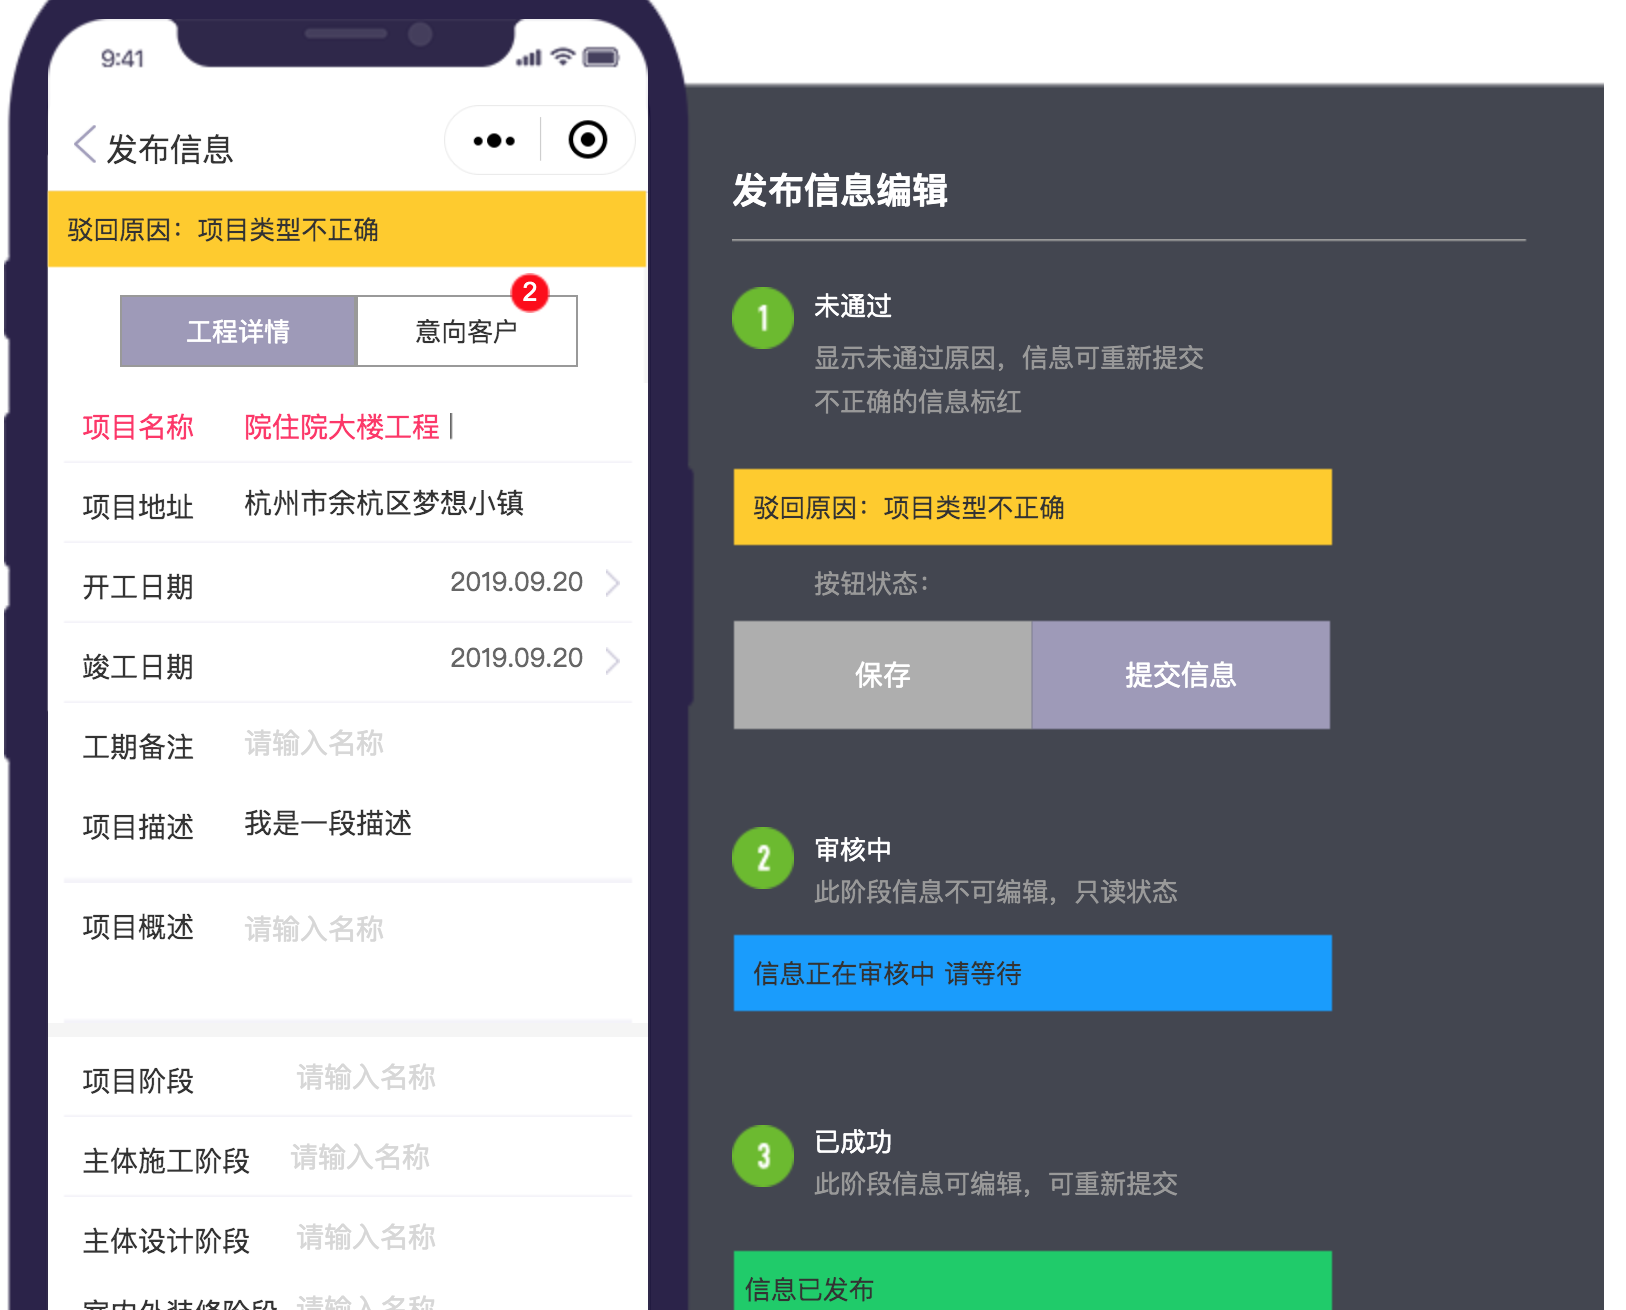Click the green step 2 circle
1626x1310 pixels.
pos(763,858)
